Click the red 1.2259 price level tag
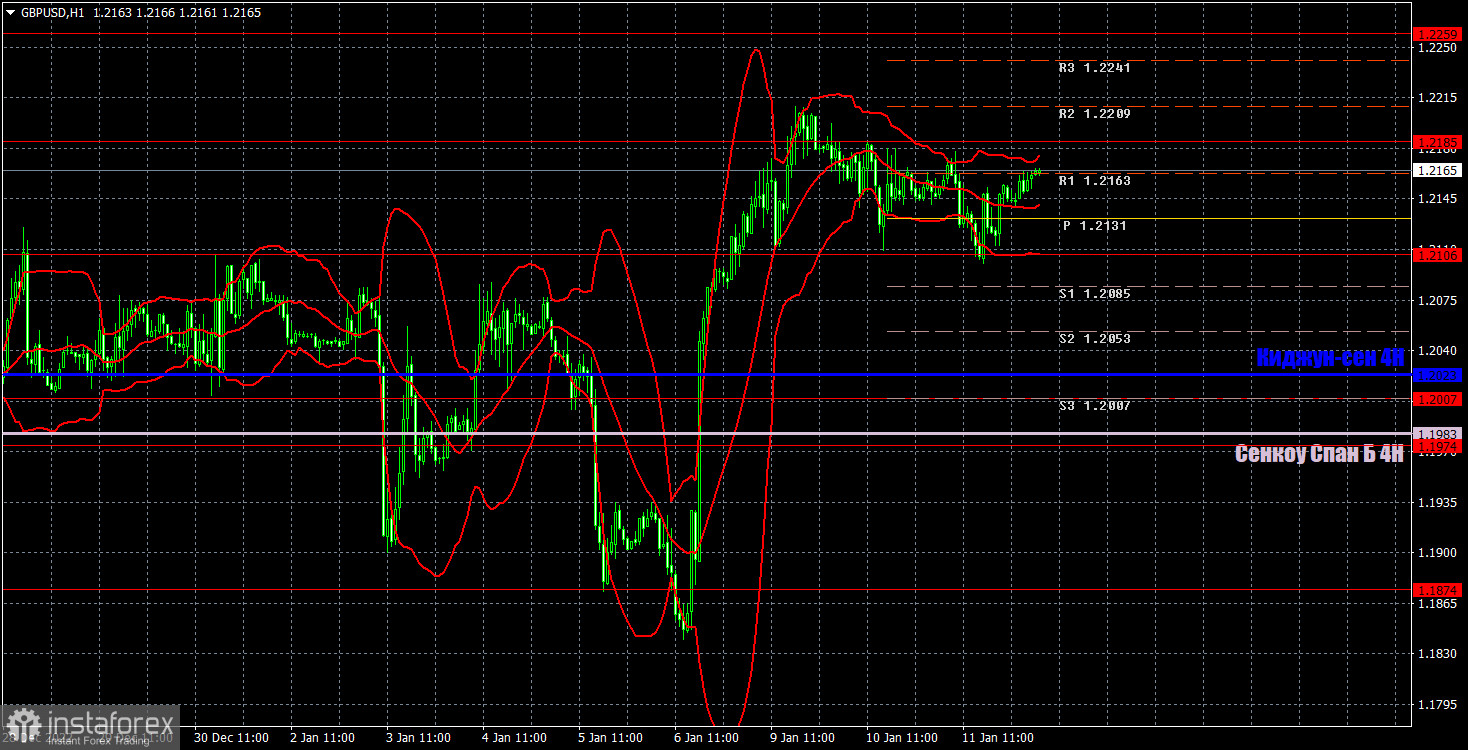 click(x=1439, y=33)
